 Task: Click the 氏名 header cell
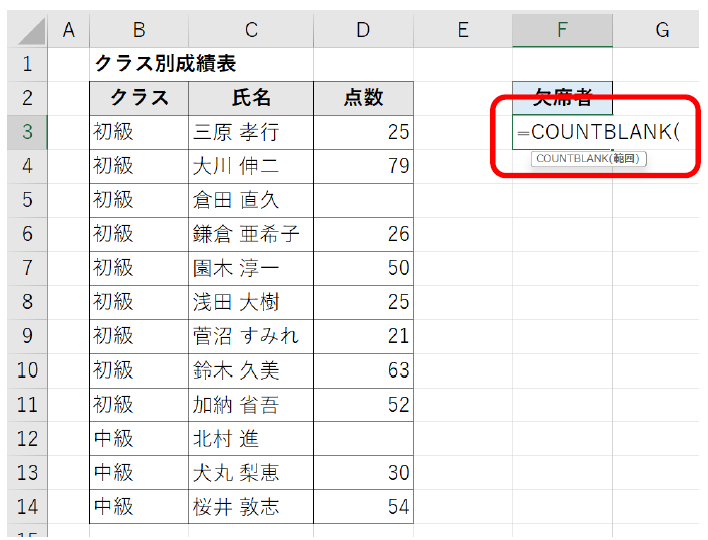(x=250, y=98)
